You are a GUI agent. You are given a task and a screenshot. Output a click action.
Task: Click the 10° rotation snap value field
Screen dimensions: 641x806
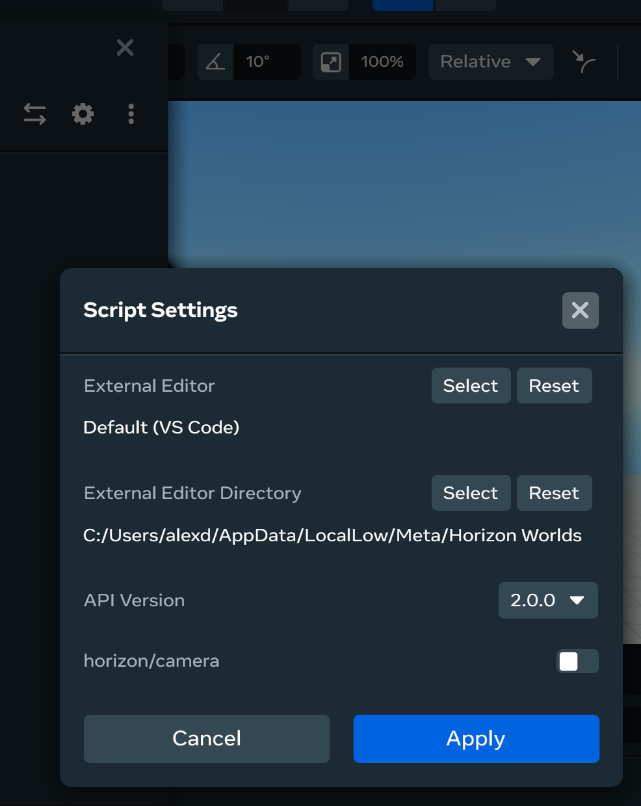[x=267, y=62]
